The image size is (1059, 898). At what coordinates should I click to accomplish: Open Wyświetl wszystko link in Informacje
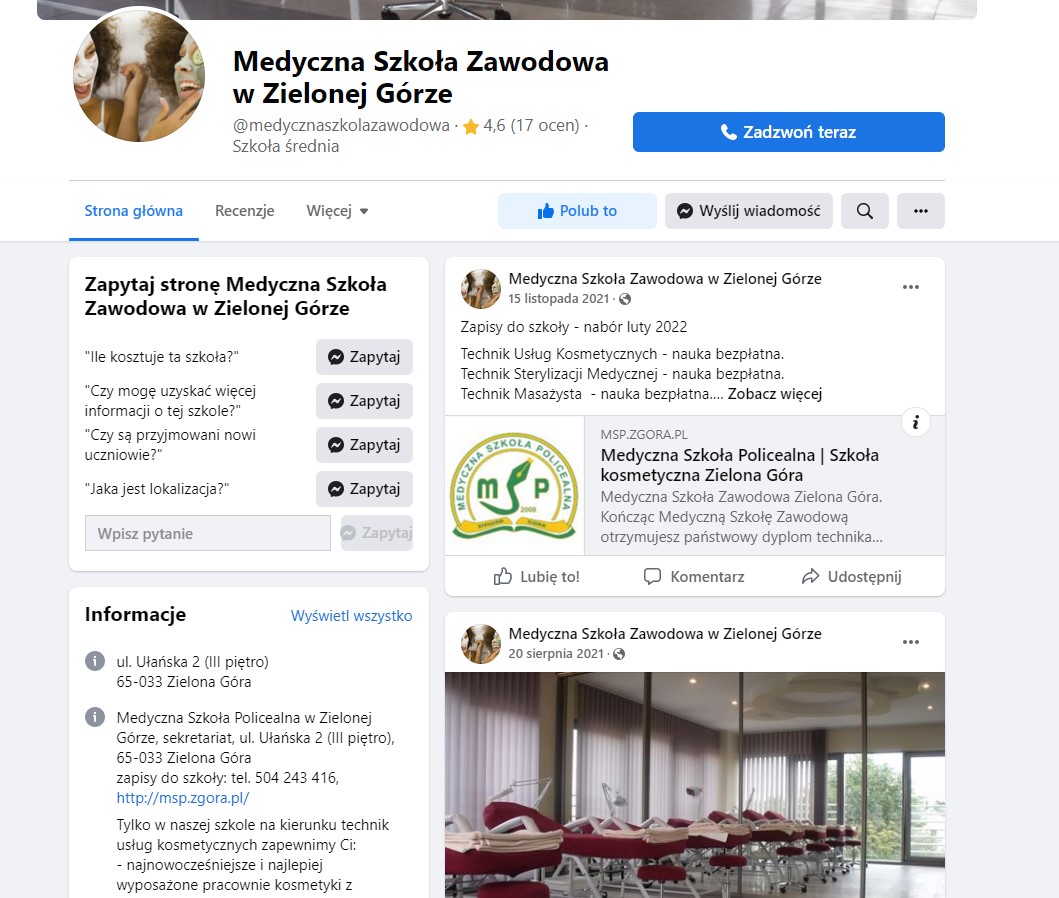(351, 616)
